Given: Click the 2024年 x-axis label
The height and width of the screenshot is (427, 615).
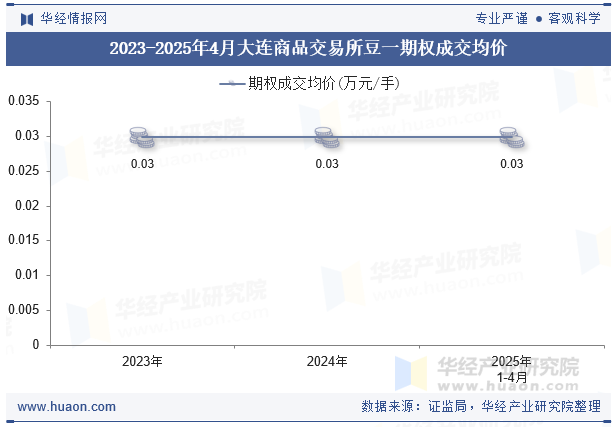Looking at the screenshot, I should click(x=327, y=361).
